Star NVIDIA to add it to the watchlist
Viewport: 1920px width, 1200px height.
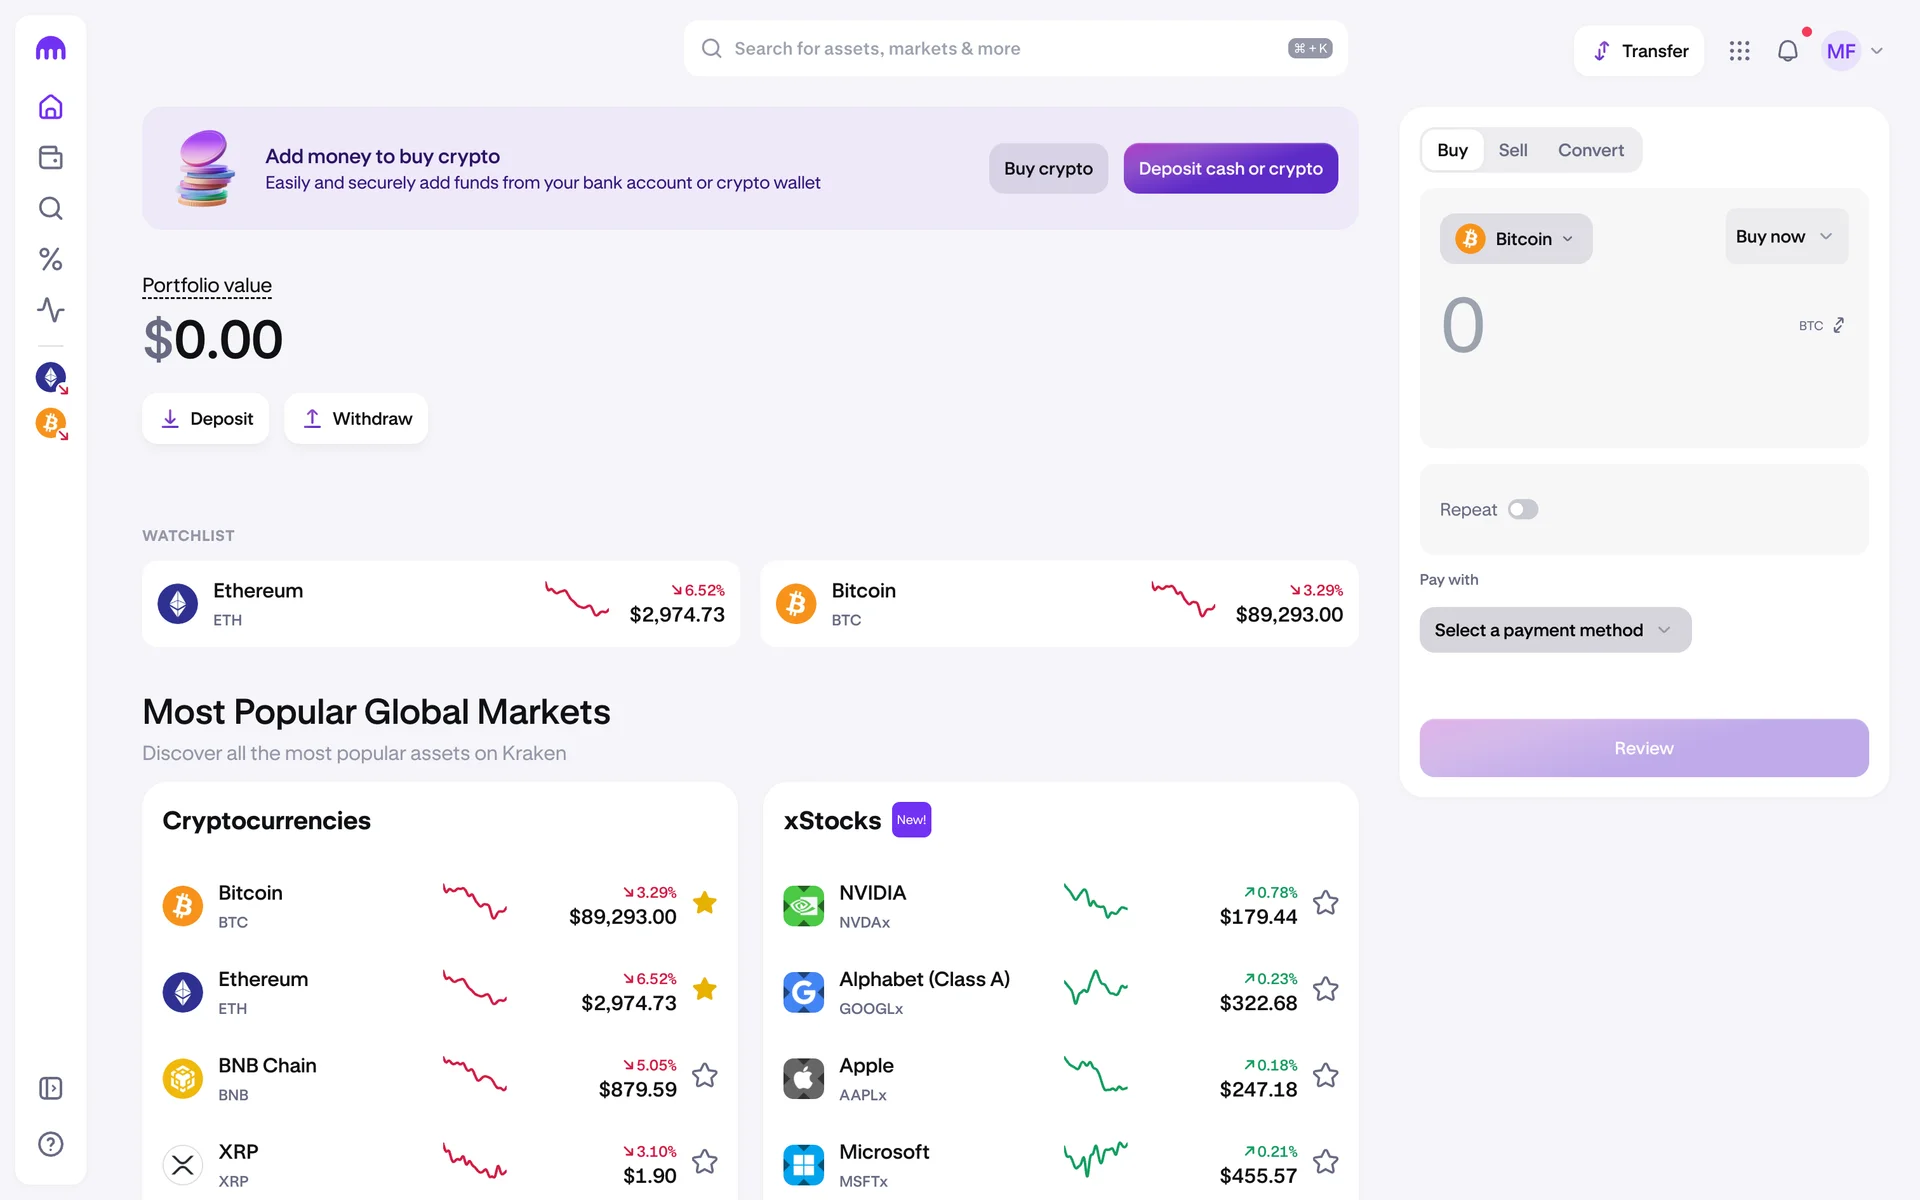(1325, 903)
